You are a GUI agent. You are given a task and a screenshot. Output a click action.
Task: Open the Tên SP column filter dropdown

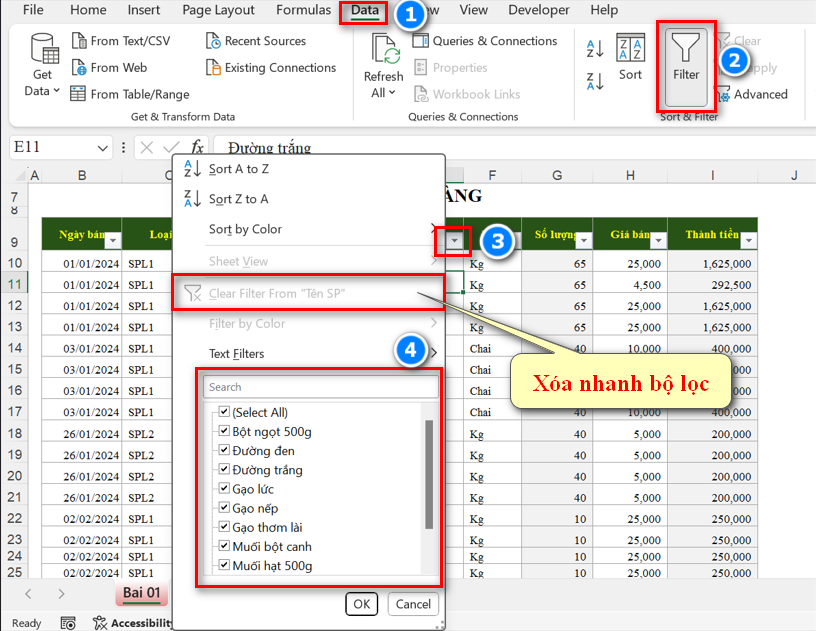pyautogui.click(x=456, y=241)
